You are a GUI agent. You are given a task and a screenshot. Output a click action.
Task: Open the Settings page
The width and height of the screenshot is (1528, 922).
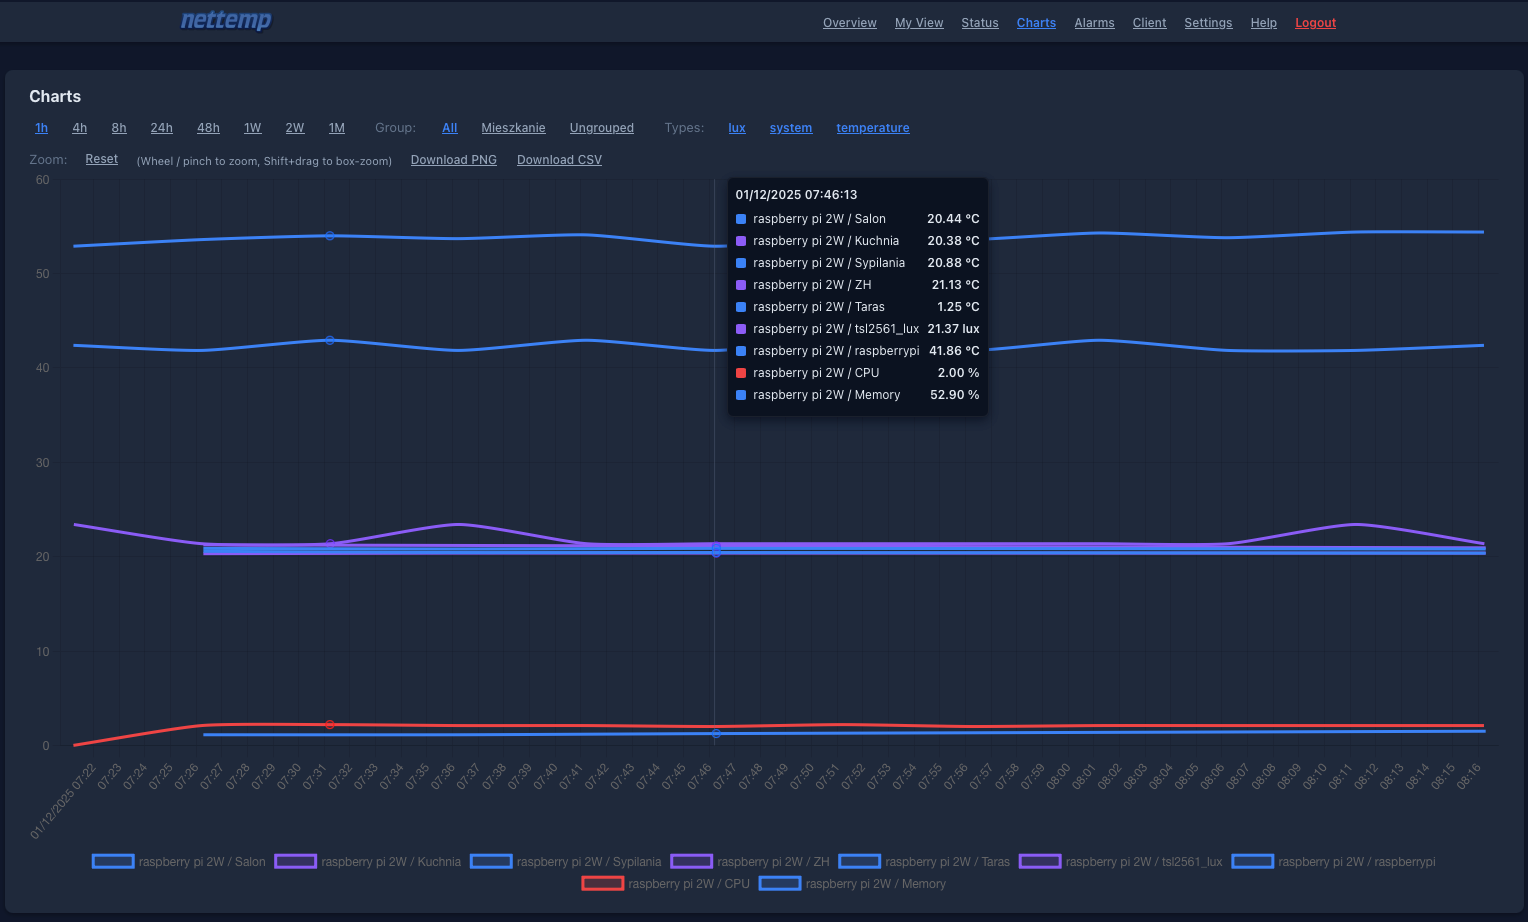click(1208, 22)
